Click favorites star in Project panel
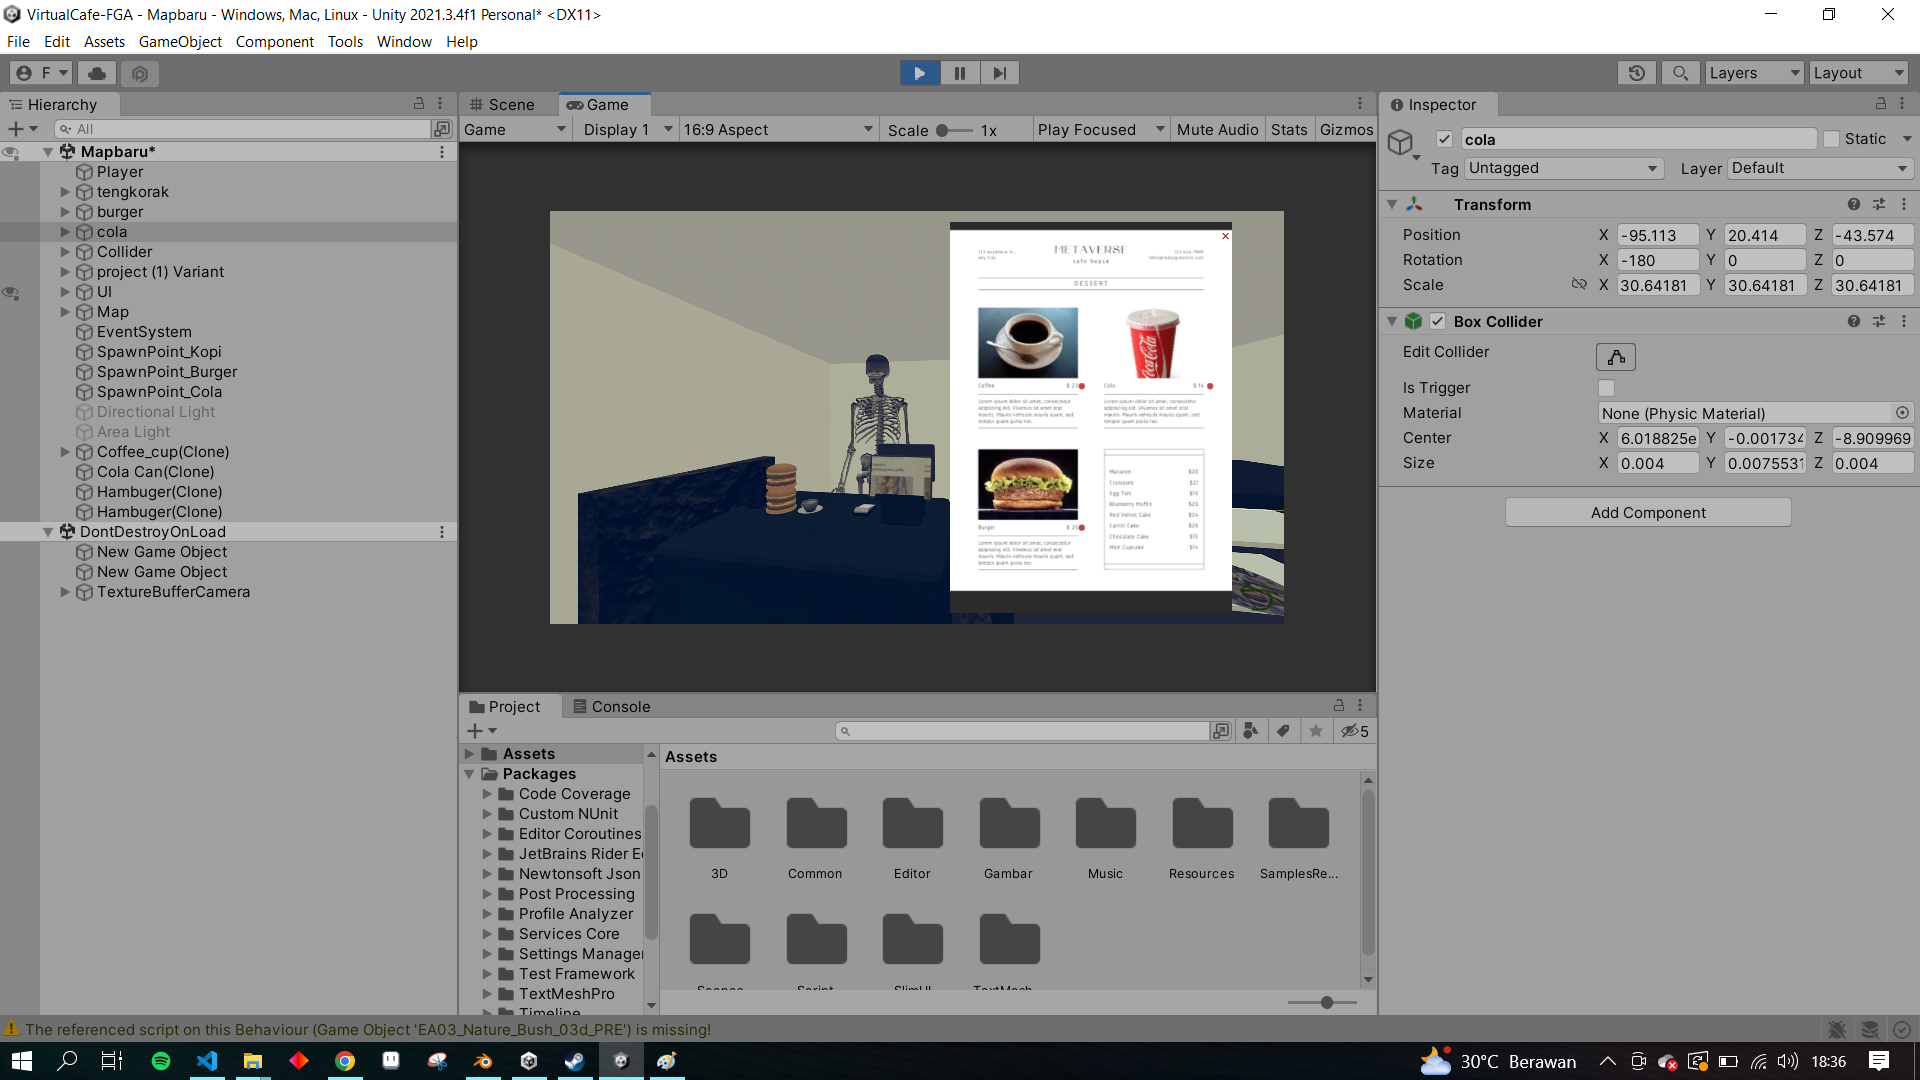The height and width of the screenshot is (1080, 1920). pyautogui.click(x=1316, y=731)
